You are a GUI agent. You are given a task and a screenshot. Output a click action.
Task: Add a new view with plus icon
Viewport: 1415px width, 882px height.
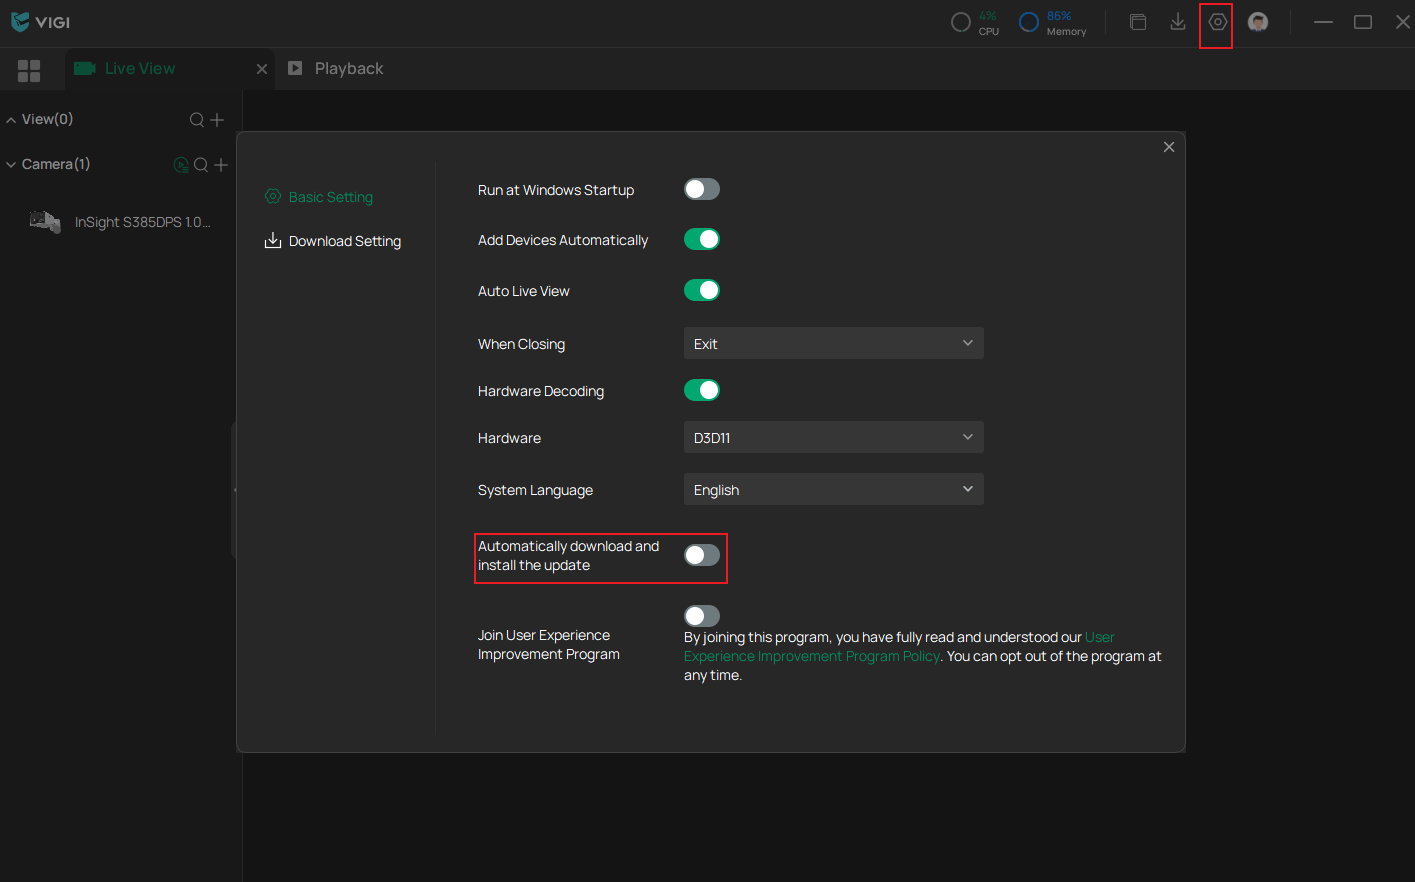[217, 120]
